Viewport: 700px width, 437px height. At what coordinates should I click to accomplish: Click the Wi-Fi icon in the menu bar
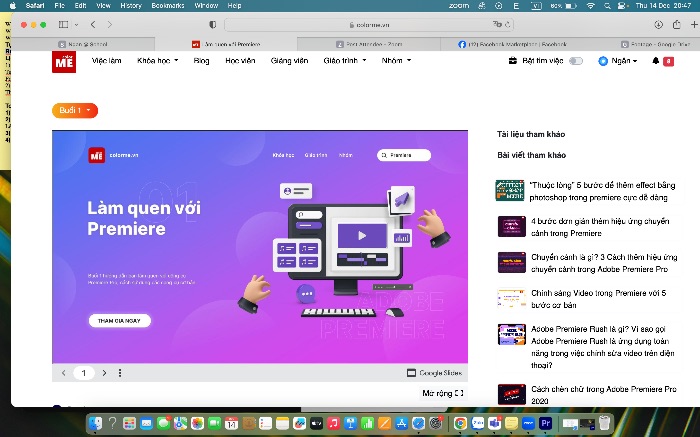point(591,6)
